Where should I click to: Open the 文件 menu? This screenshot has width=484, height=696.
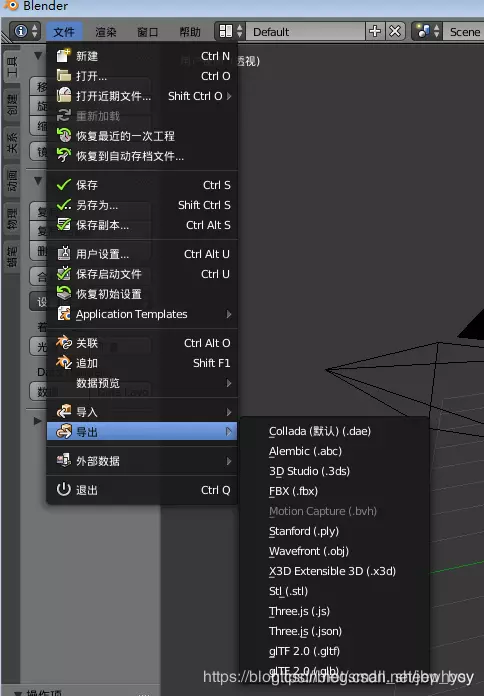64,32
